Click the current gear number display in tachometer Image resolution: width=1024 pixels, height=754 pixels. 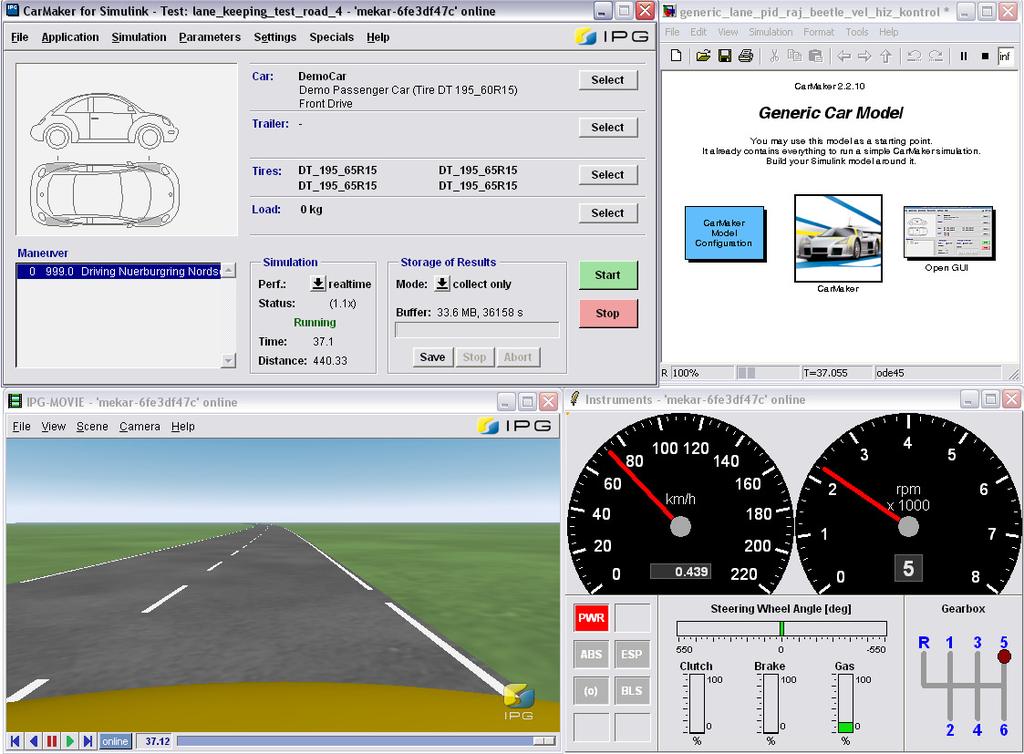(x=908, y=568)
